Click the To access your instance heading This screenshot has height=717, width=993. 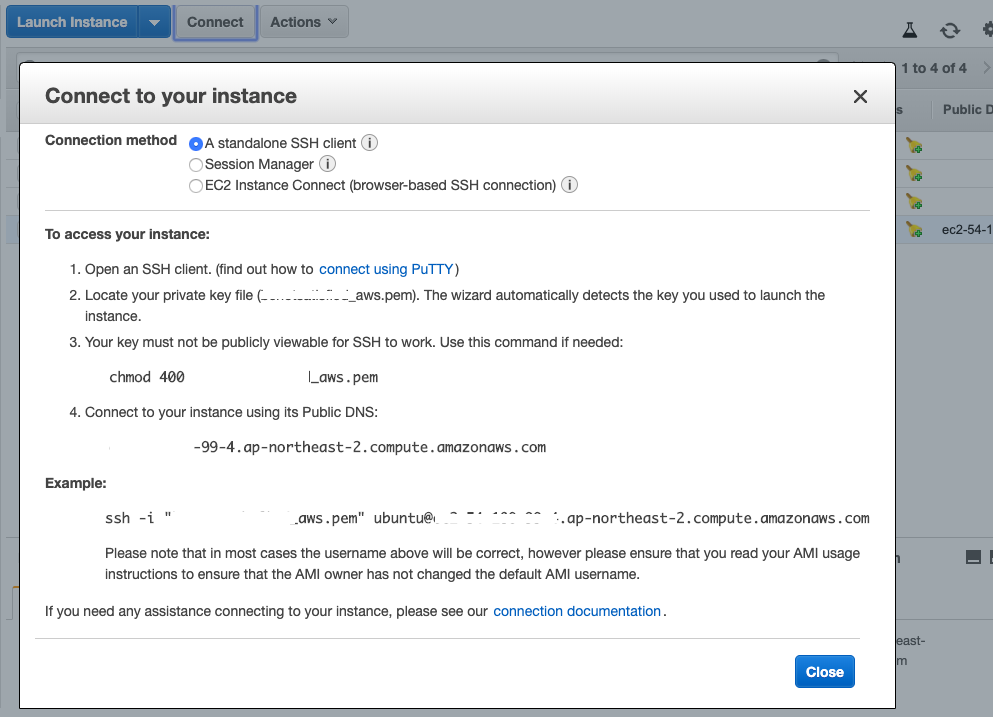(127, 234)
